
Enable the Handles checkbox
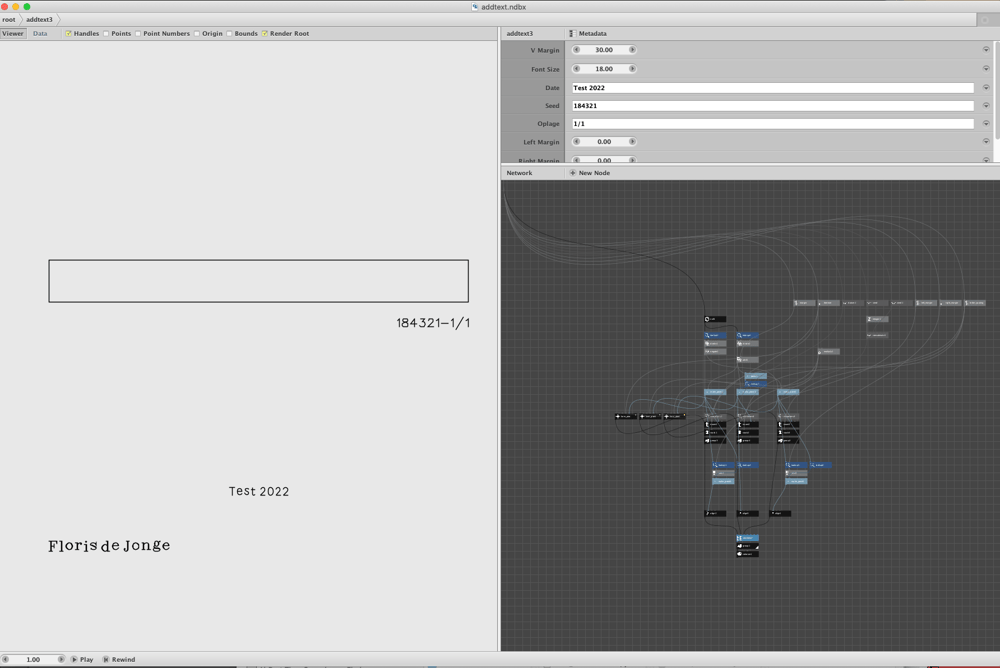(x=68, y=34)
